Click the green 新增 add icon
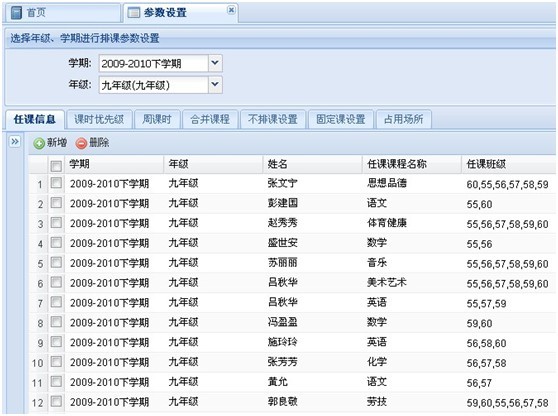 [39, 143]
